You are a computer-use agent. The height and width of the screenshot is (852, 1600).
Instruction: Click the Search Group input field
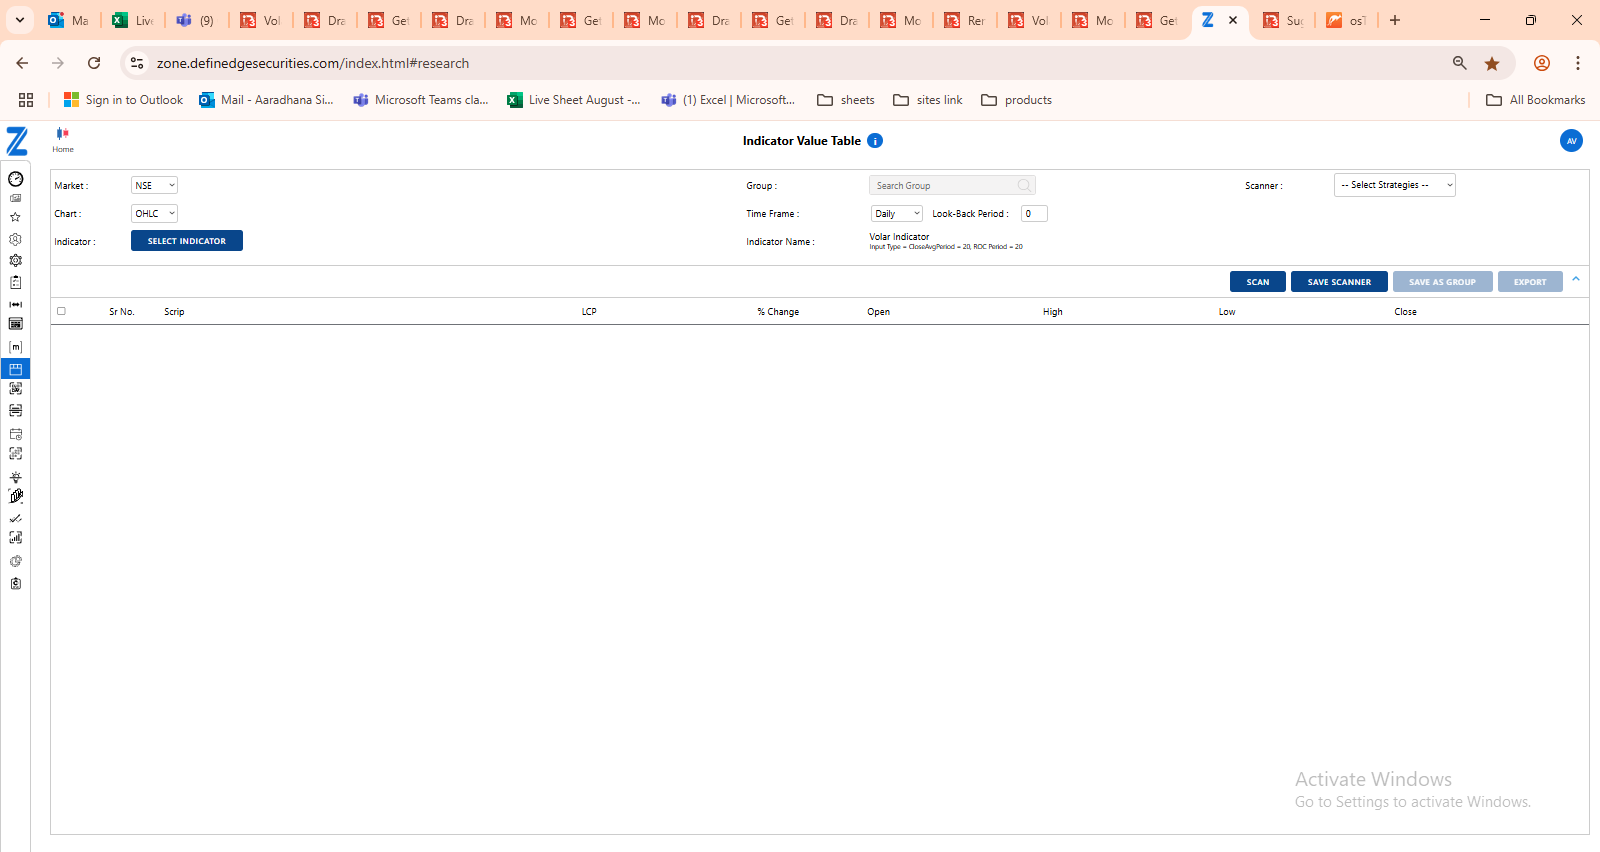pos(951,185)
